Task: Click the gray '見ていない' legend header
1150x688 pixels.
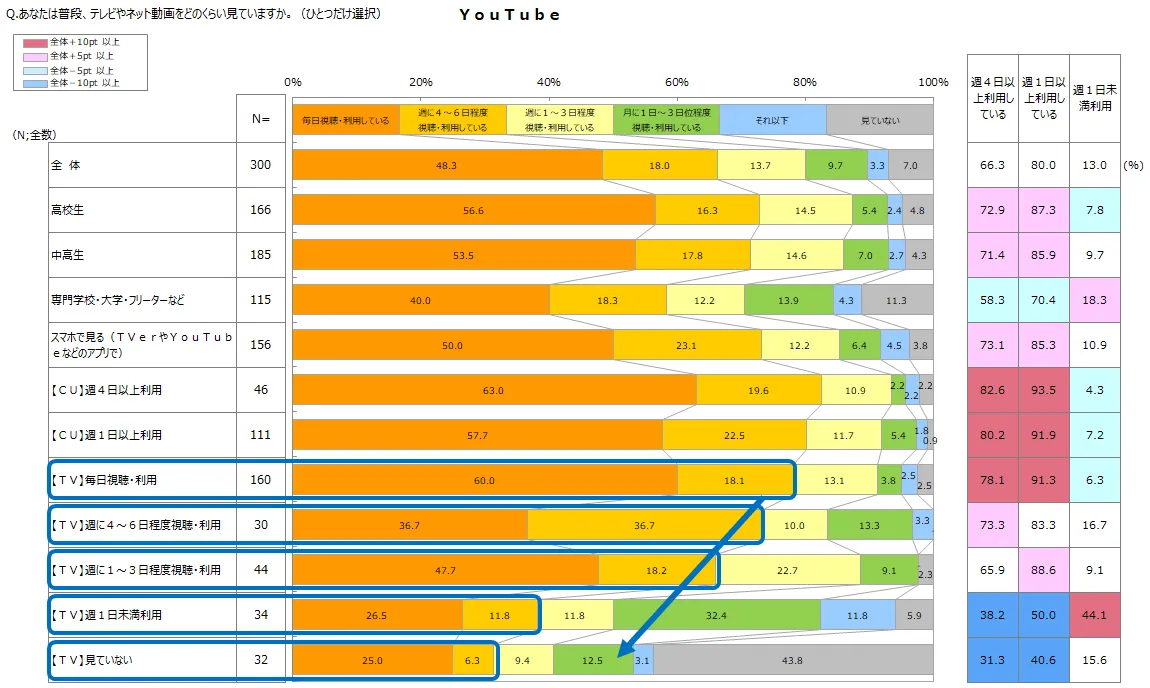Action: click(880, 120)
